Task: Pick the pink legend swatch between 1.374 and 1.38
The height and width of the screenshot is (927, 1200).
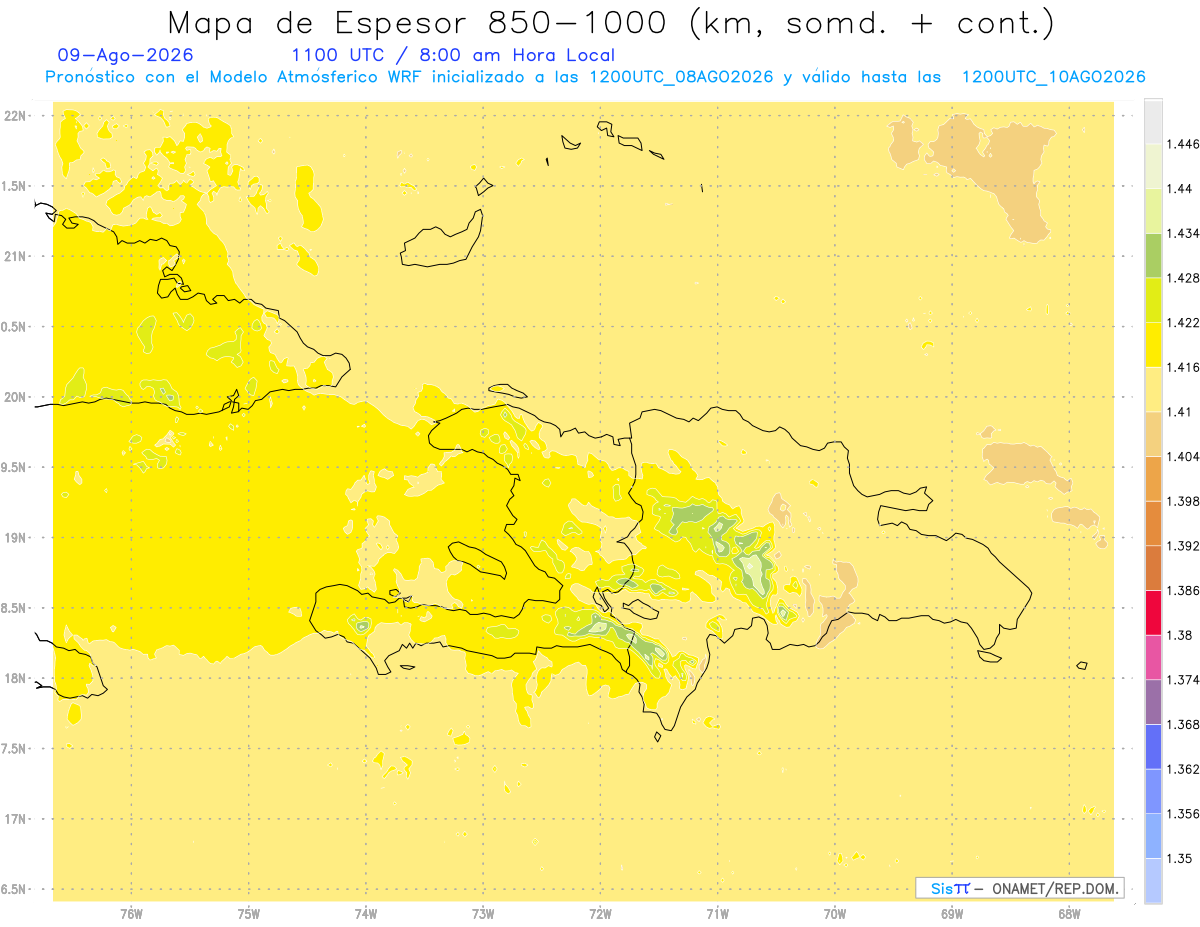Action: (1153, 657)
